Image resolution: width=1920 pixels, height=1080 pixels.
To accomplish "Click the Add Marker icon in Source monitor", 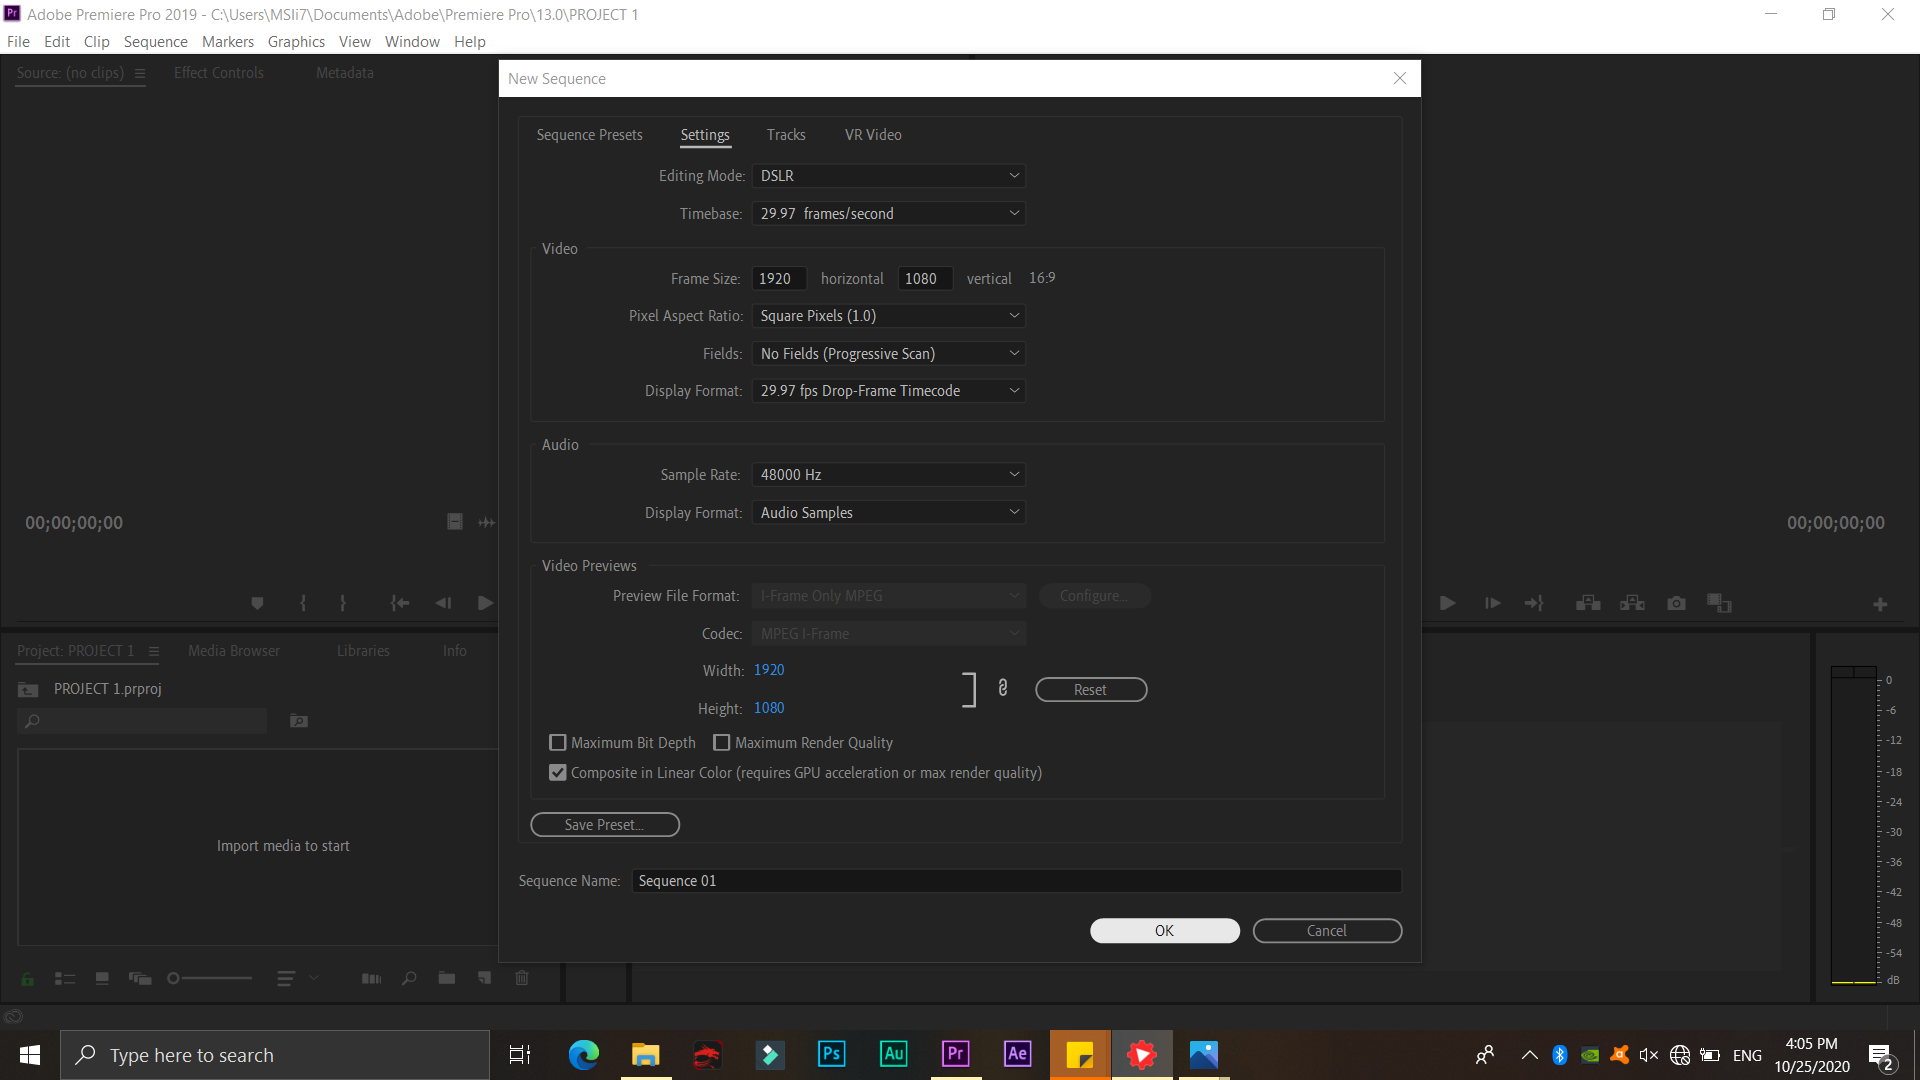I will click(257, 603).
